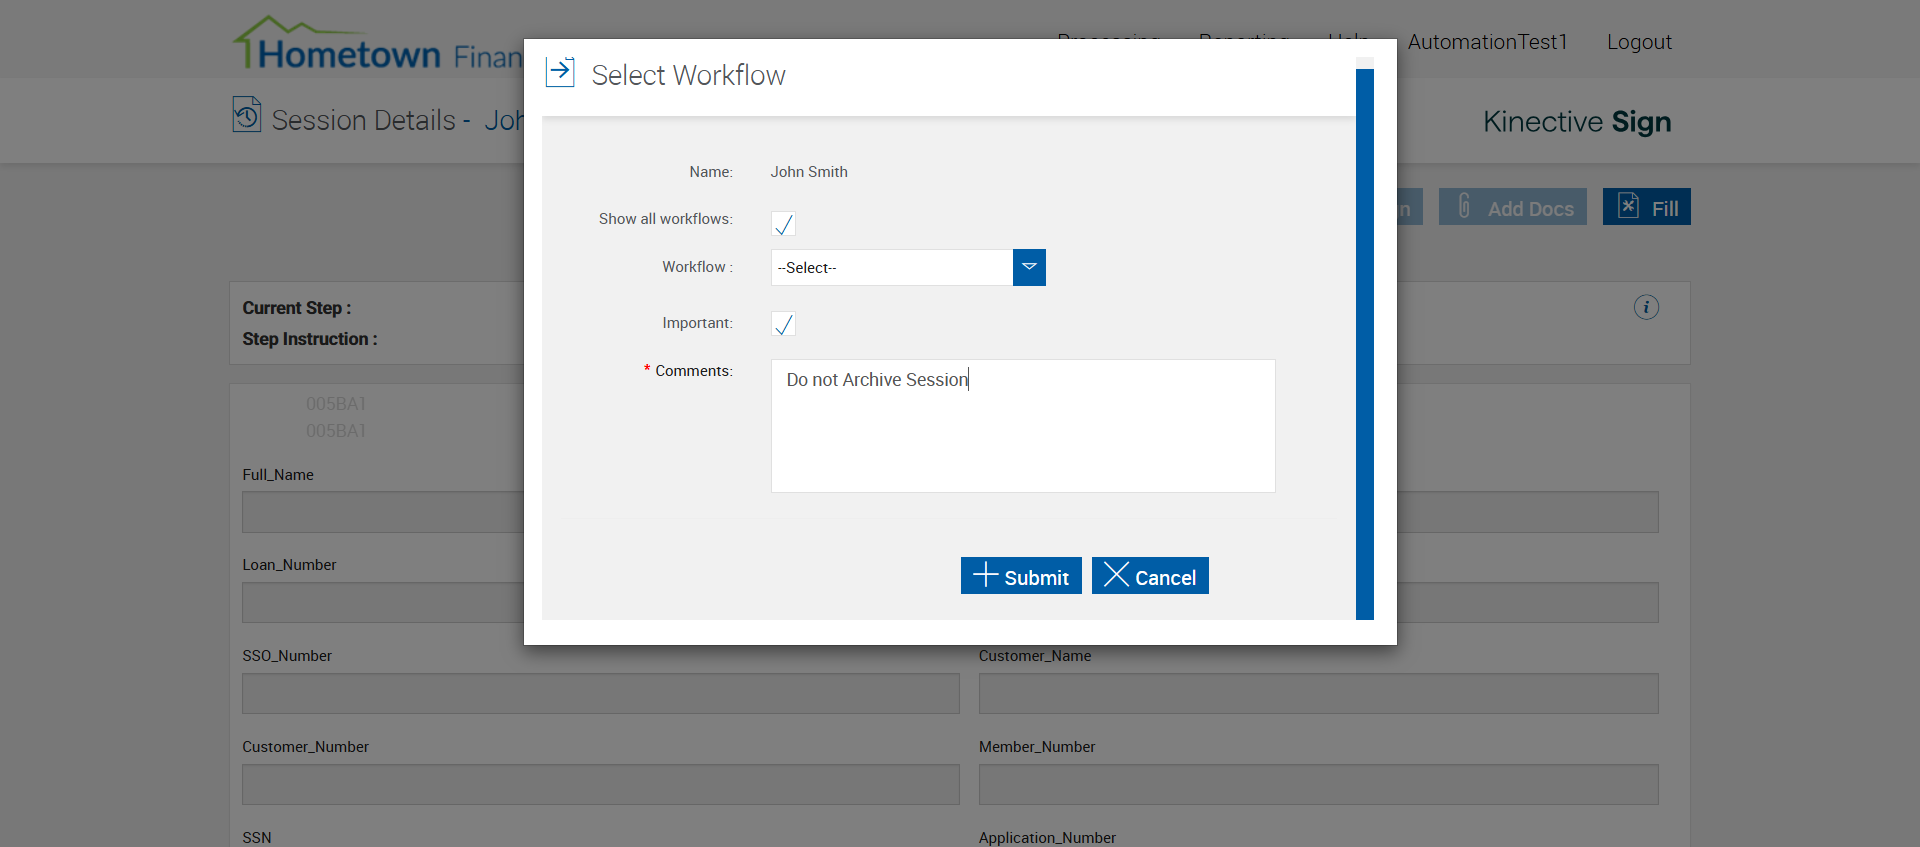Click the --Select-- workflow combo box

coord(891,268)
